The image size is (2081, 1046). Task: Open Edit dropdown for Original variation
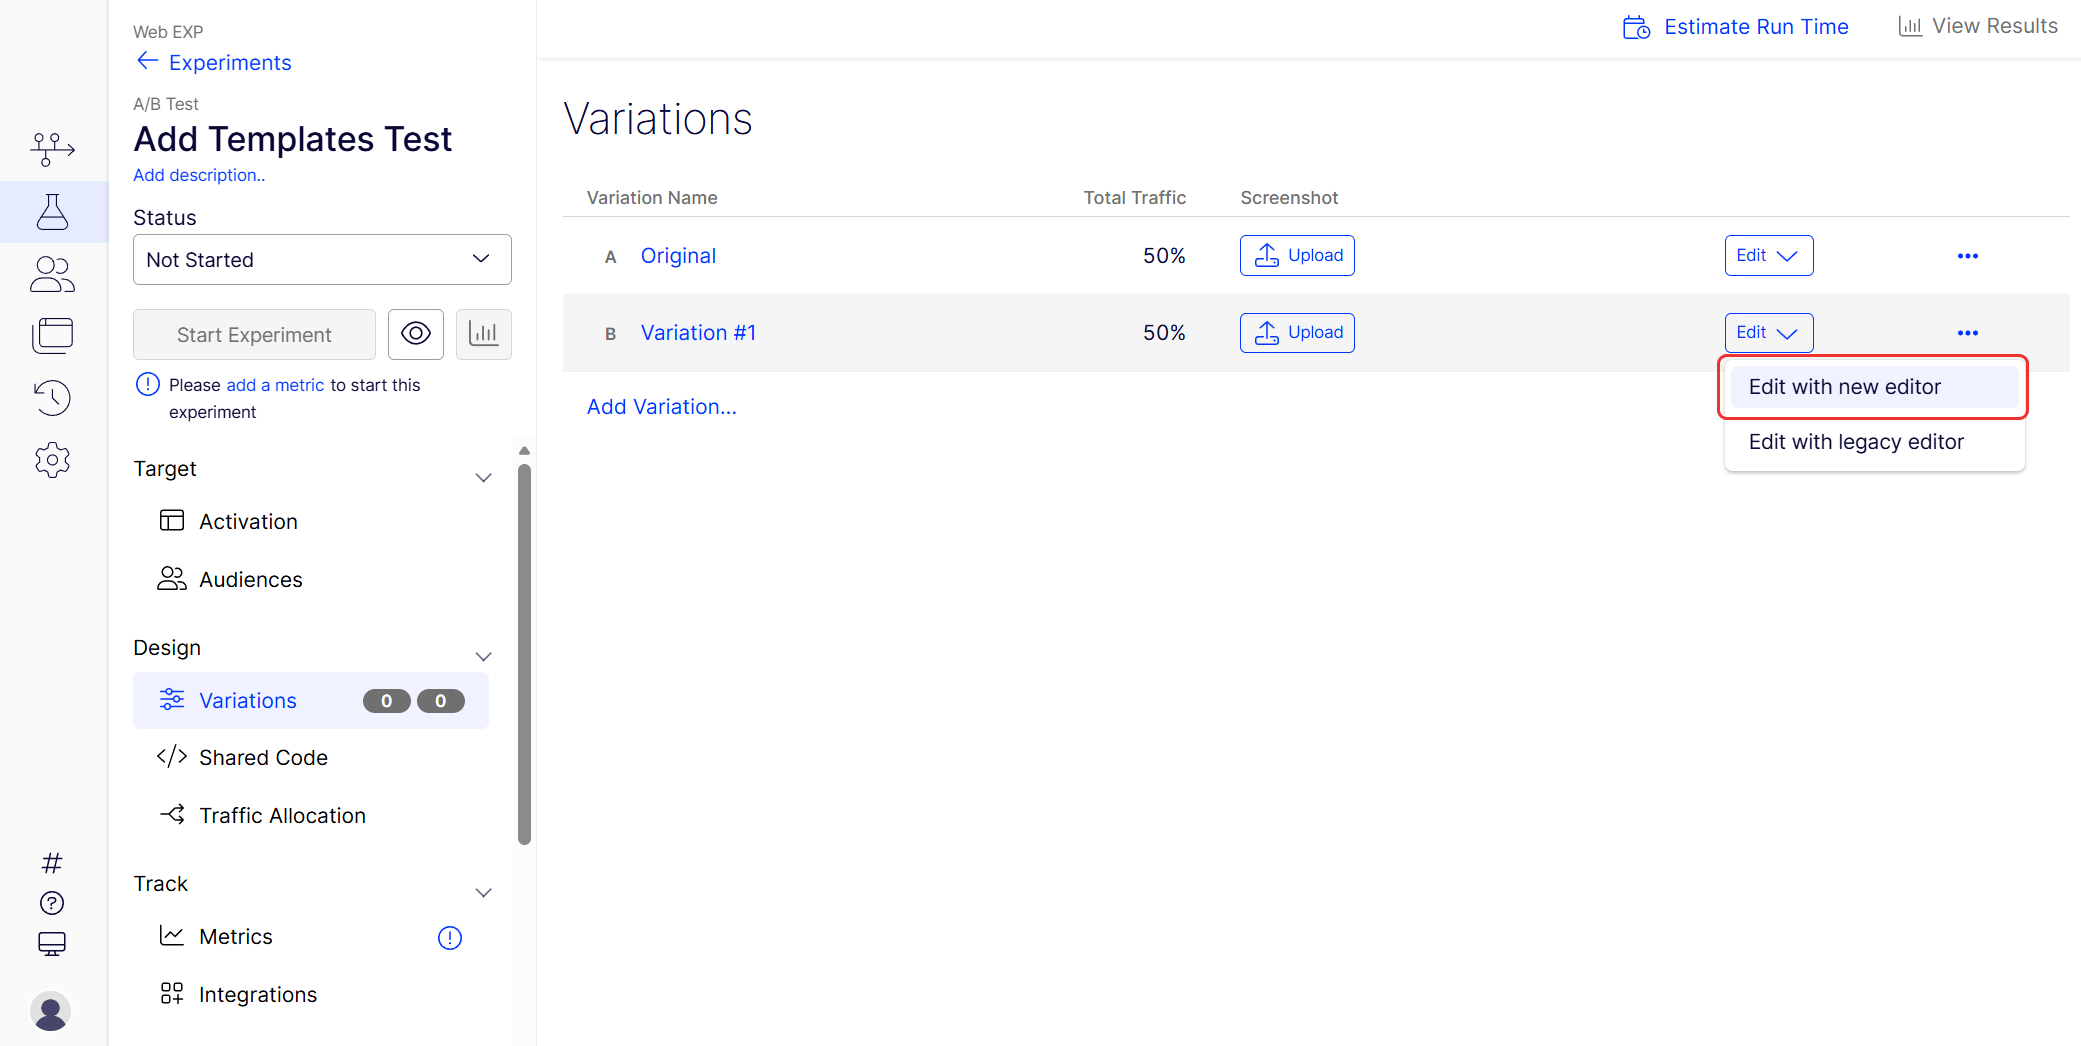(x=1768, y=256)
